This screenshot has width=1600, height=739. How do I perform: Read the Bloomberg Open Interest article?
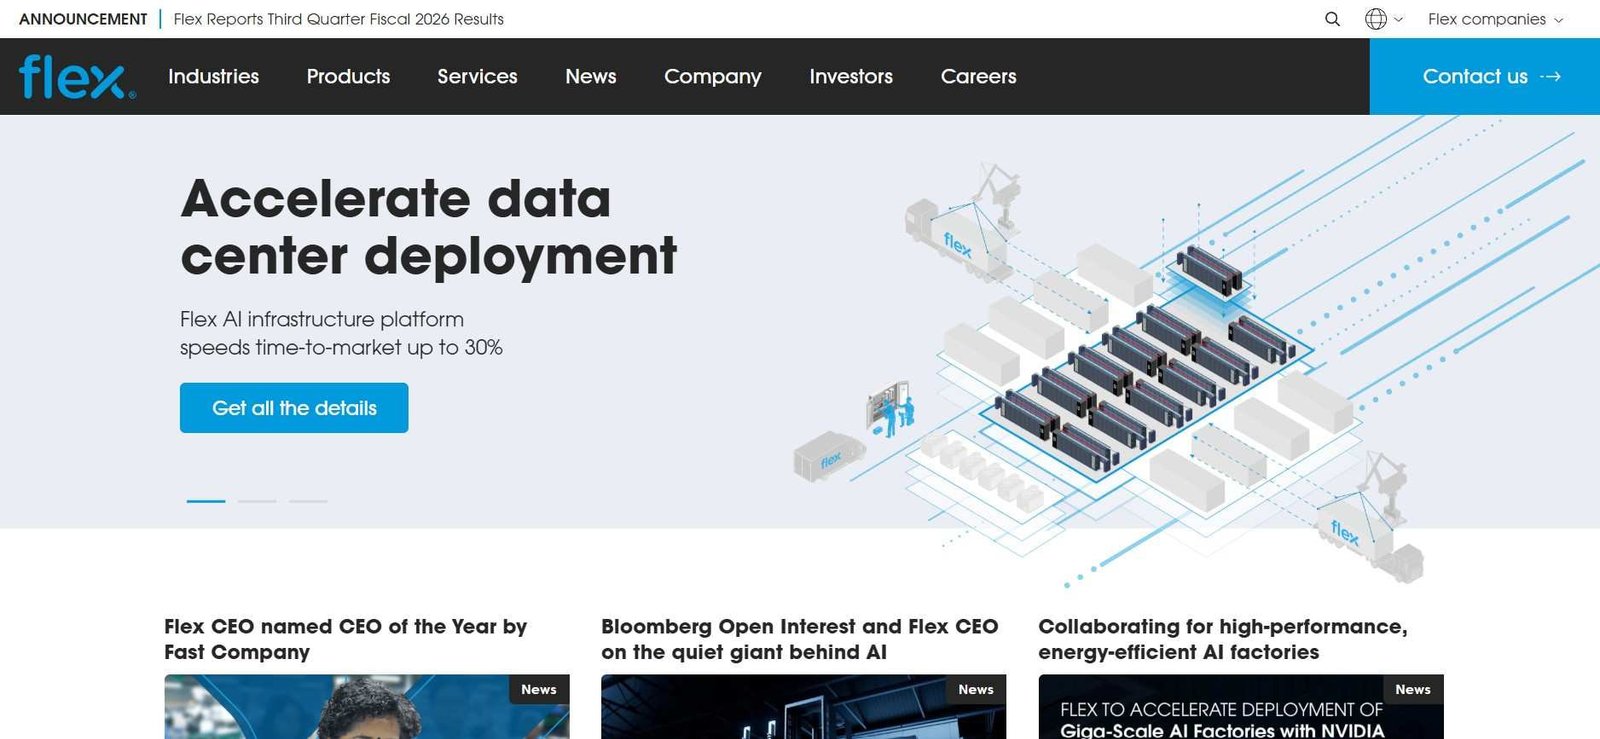[x=799, y=639]
